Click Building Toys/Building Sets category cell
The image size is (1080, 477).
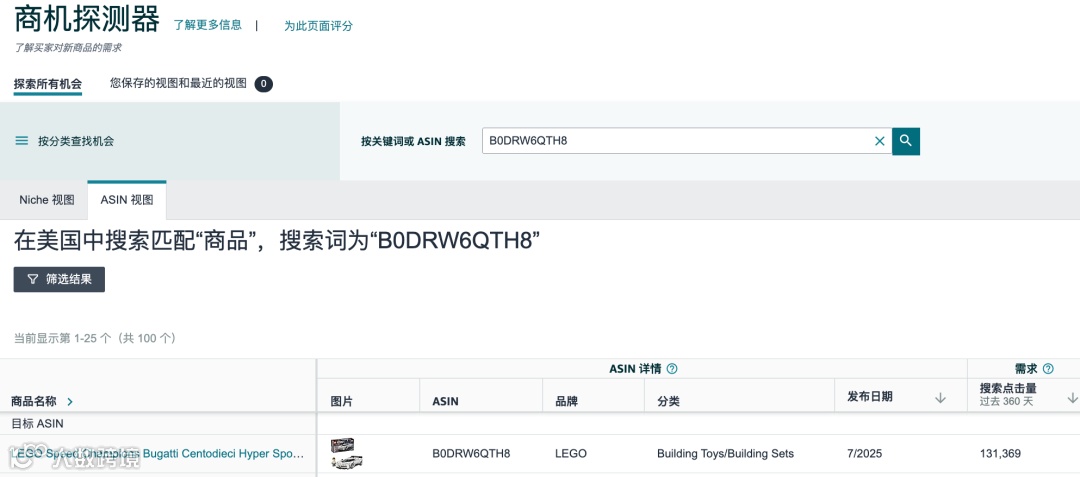[725, 454]
